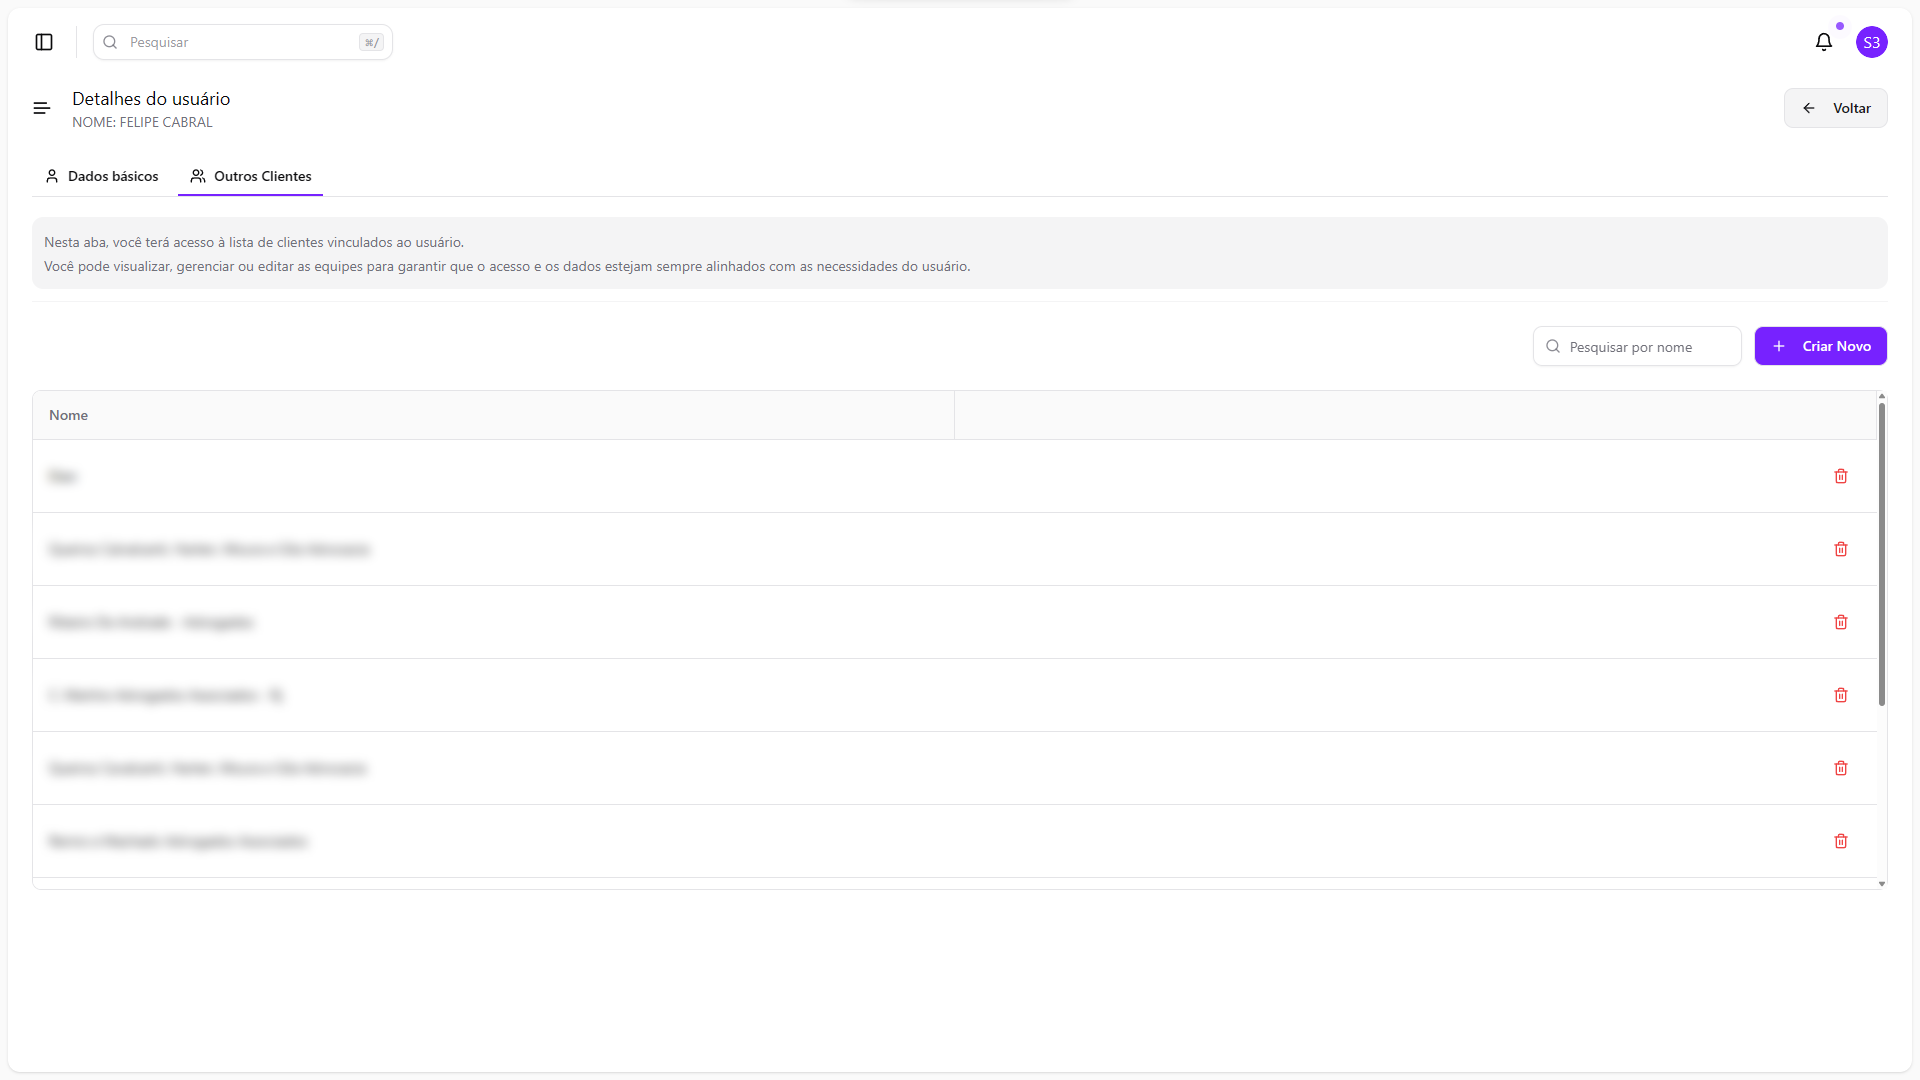Toggle the sidebar panel icon
This screenshot has height=1080, width=1920.
point(44,42)
